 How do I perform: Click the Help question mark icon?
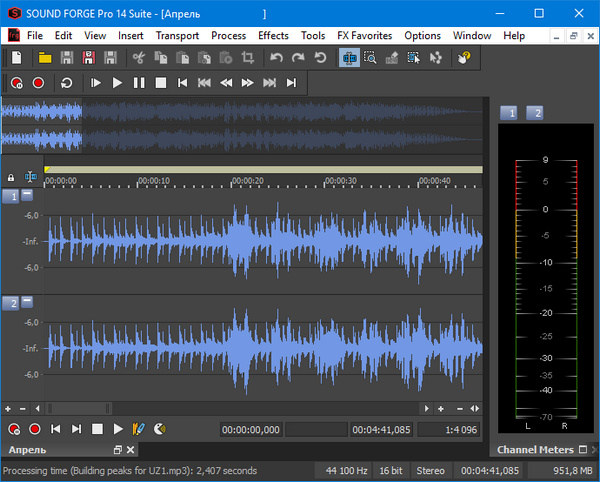[x=464, y=58]
